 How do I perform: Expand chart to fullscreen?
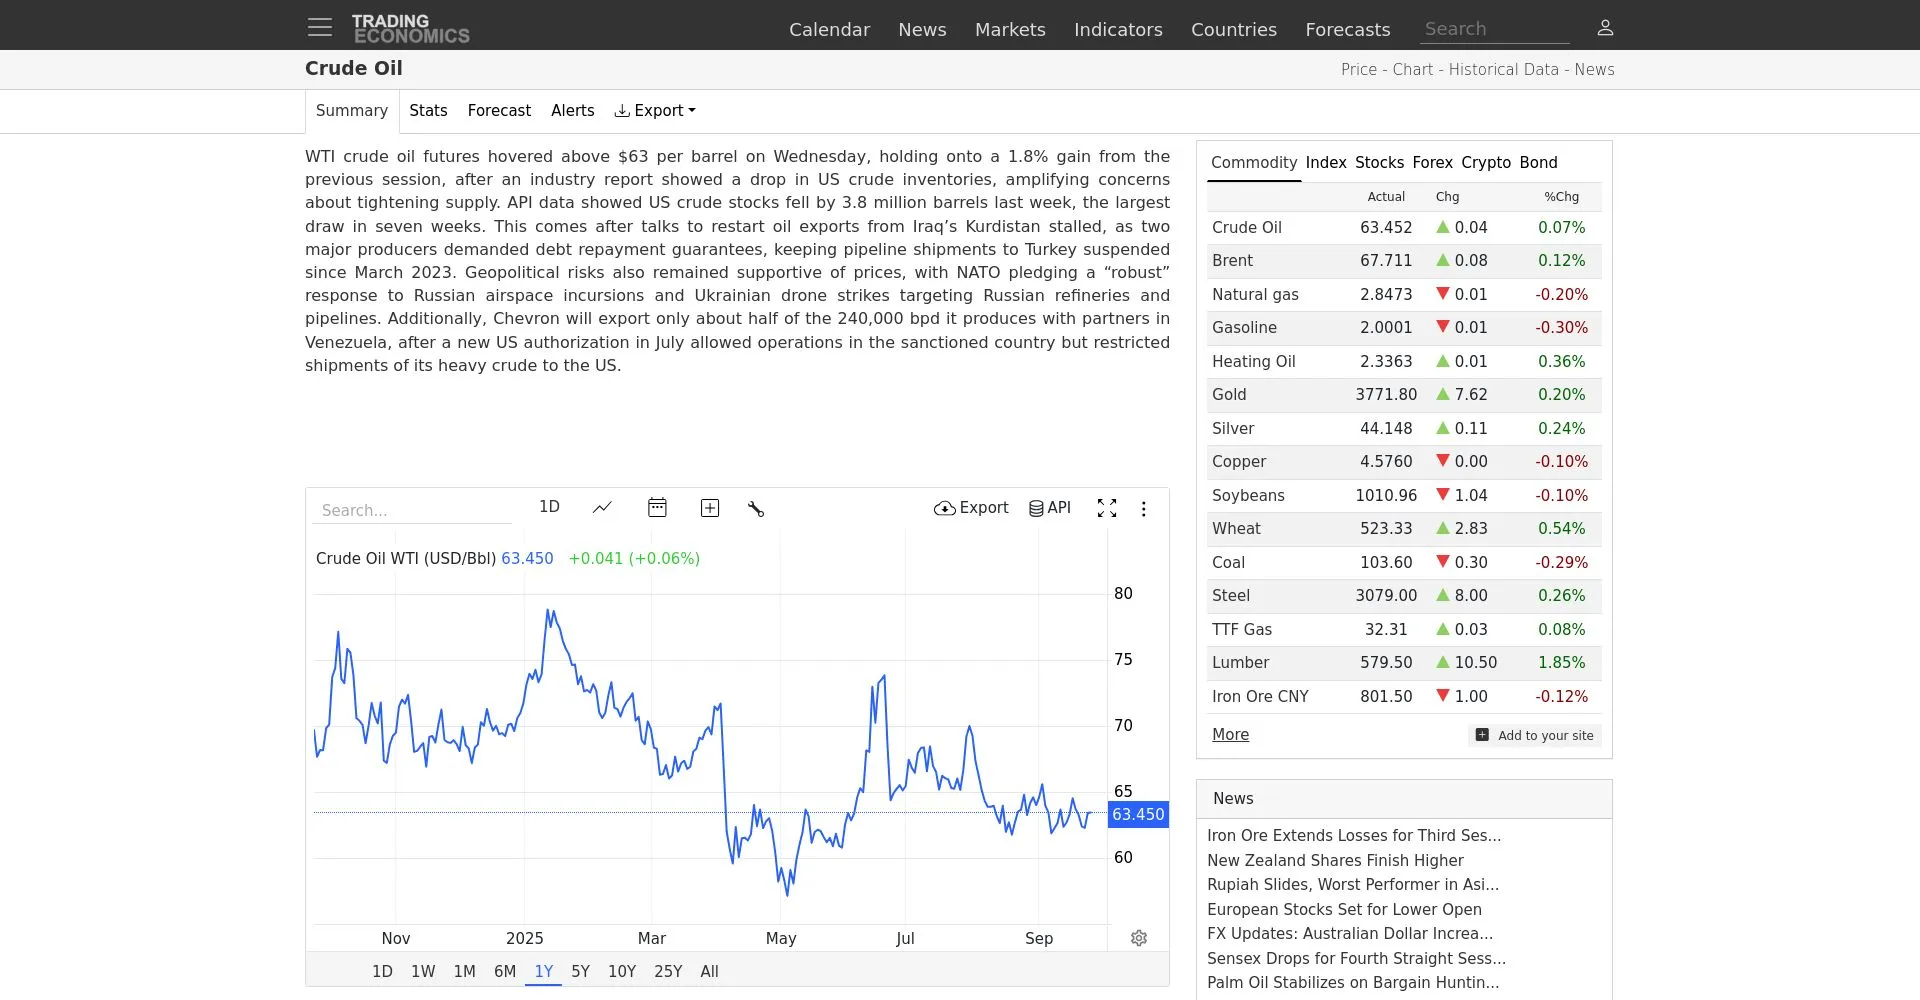click(x=1107, y=508)
